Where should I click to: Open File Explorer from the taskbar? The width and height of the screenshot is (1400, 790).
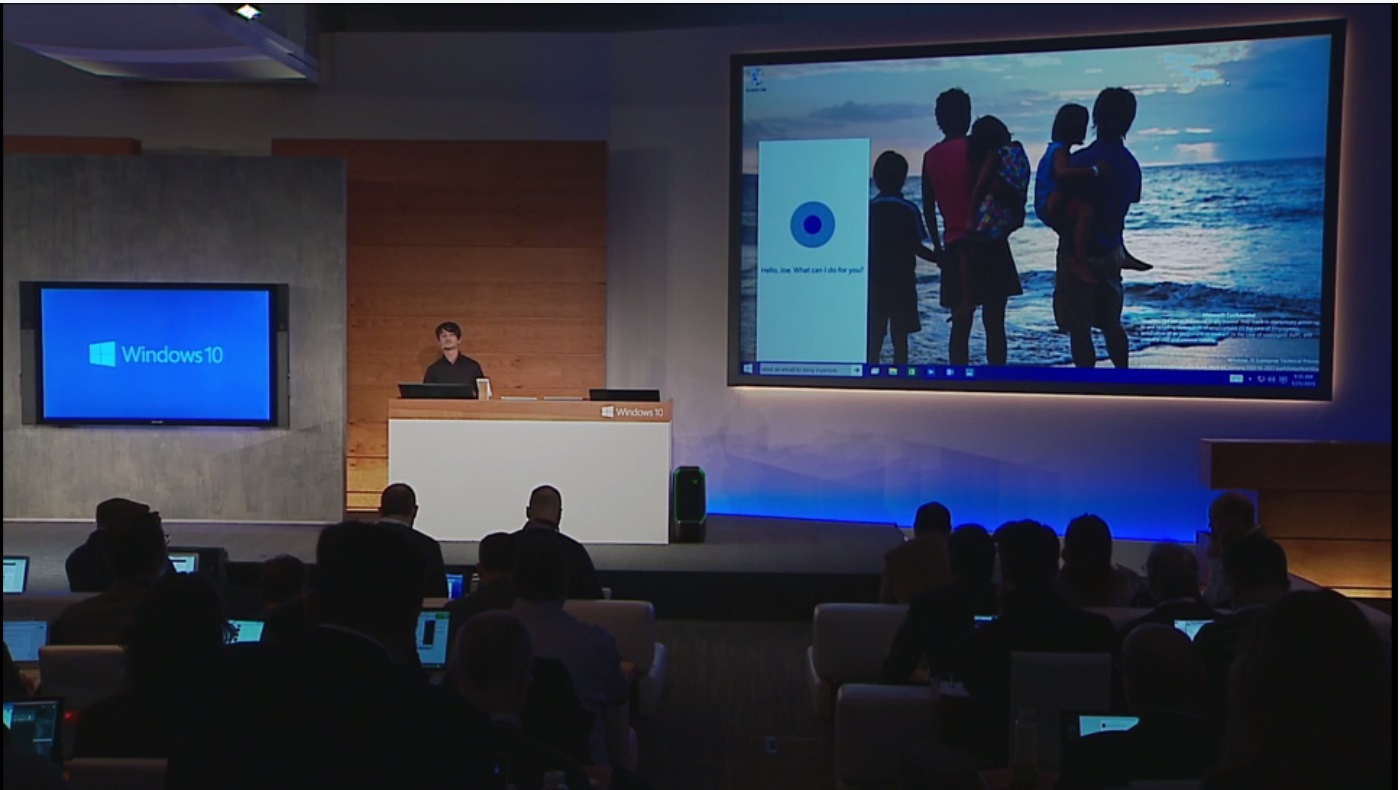coord(893,371)
